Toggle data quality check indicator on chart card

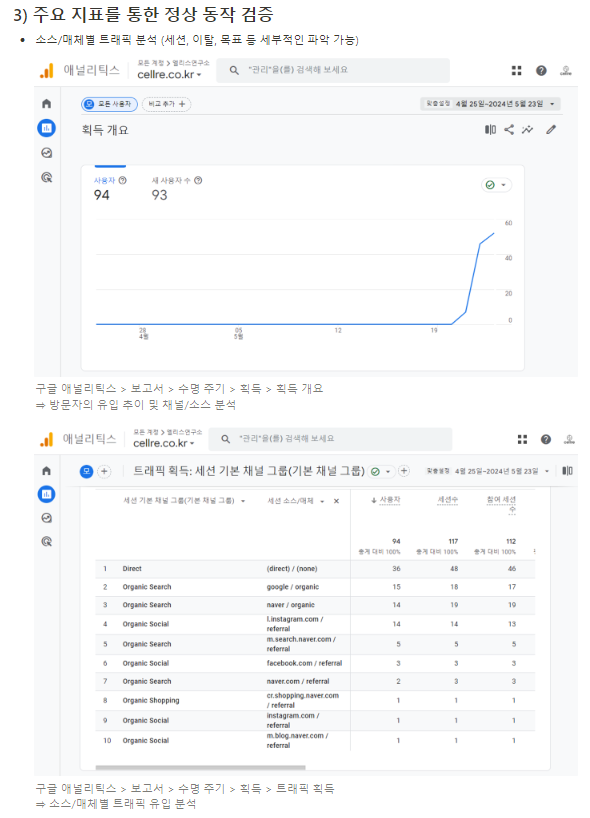click(x=496, y=185)
